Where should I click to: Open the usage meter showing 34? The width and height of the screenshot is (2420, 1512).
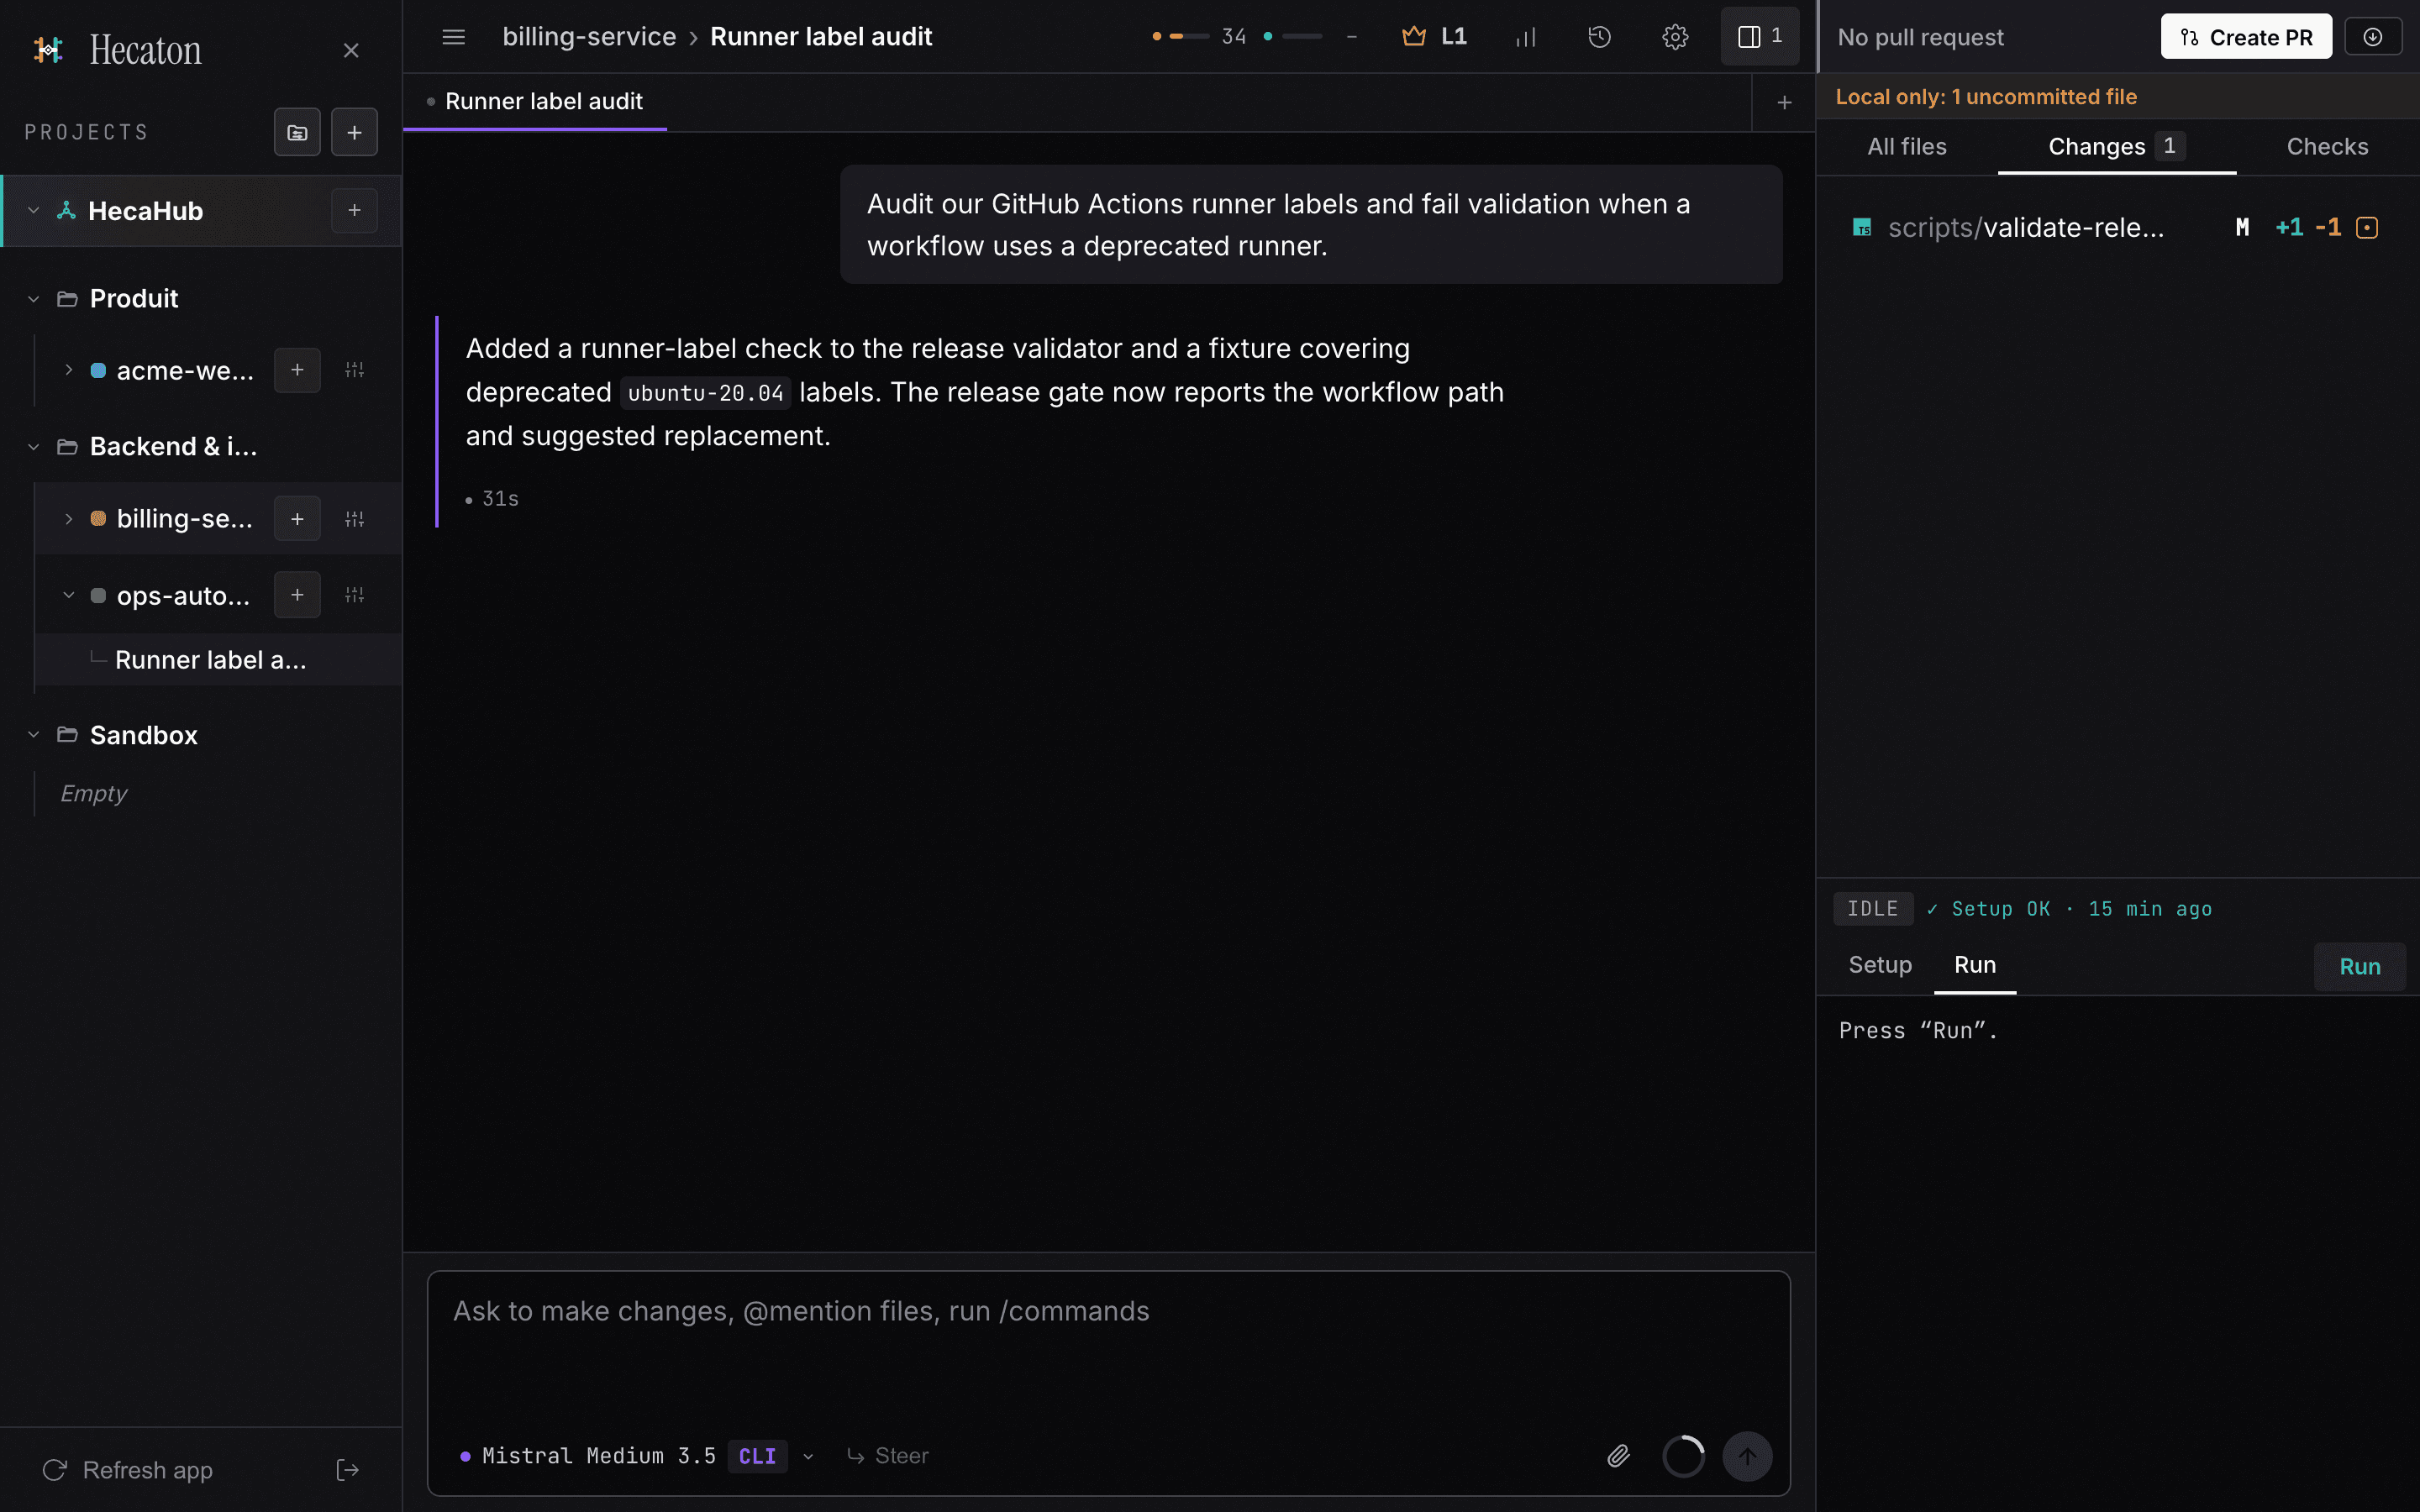point(1199,37)
